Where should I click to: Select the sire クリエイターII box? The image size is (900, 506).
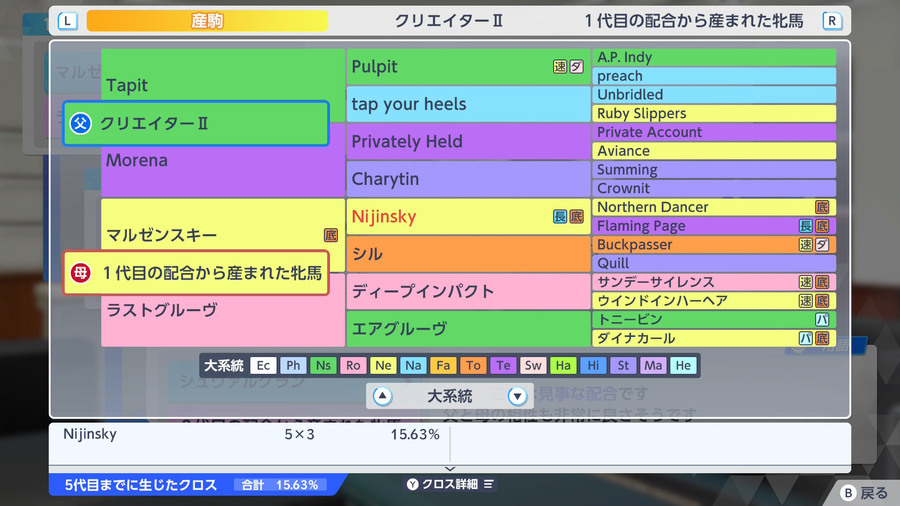tap(196, 123)
